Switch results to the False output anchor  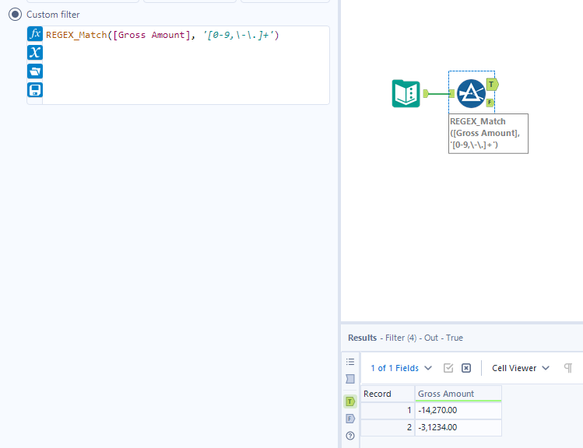click(350, 419)
